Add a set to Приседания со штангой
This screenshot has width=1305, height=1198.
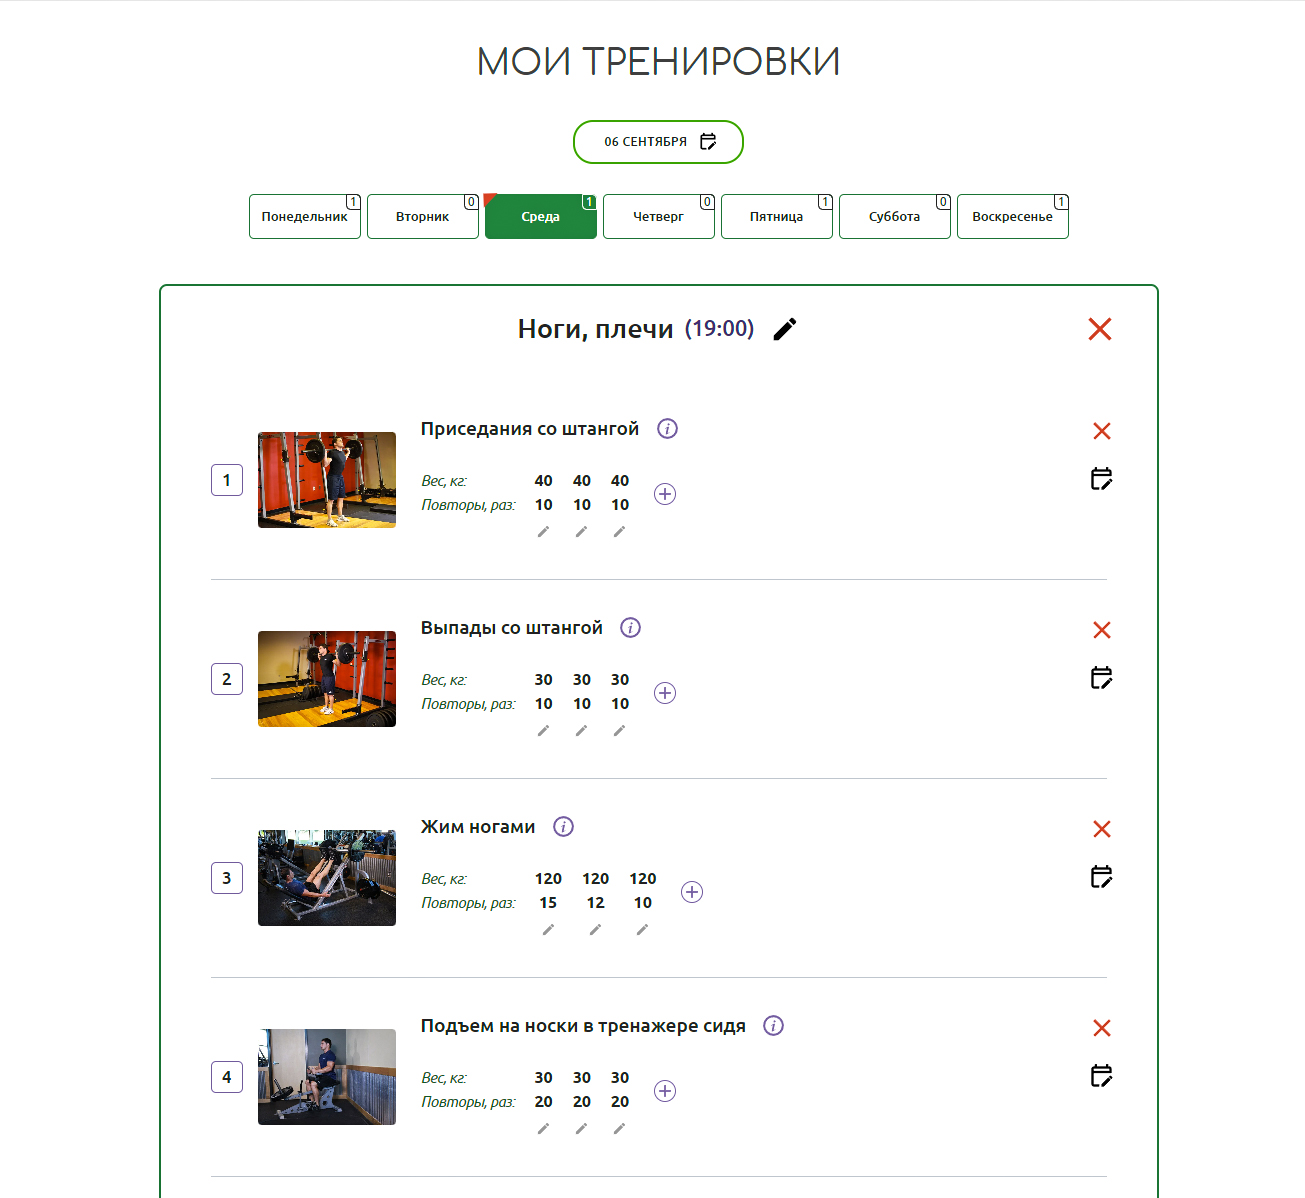665,494
